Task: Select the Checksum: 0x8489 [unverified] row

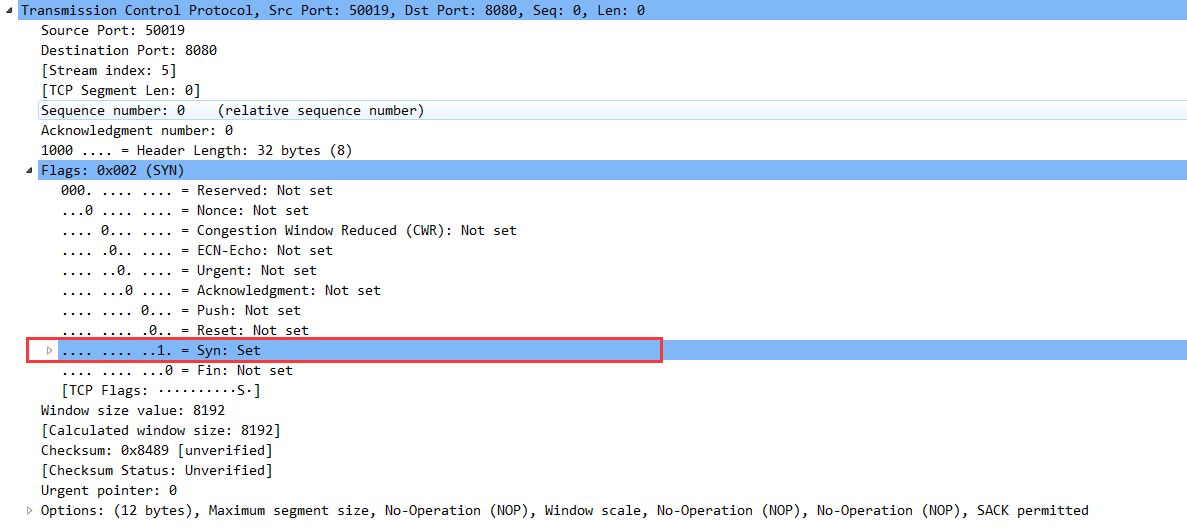Action: click(x=157, y=451)
